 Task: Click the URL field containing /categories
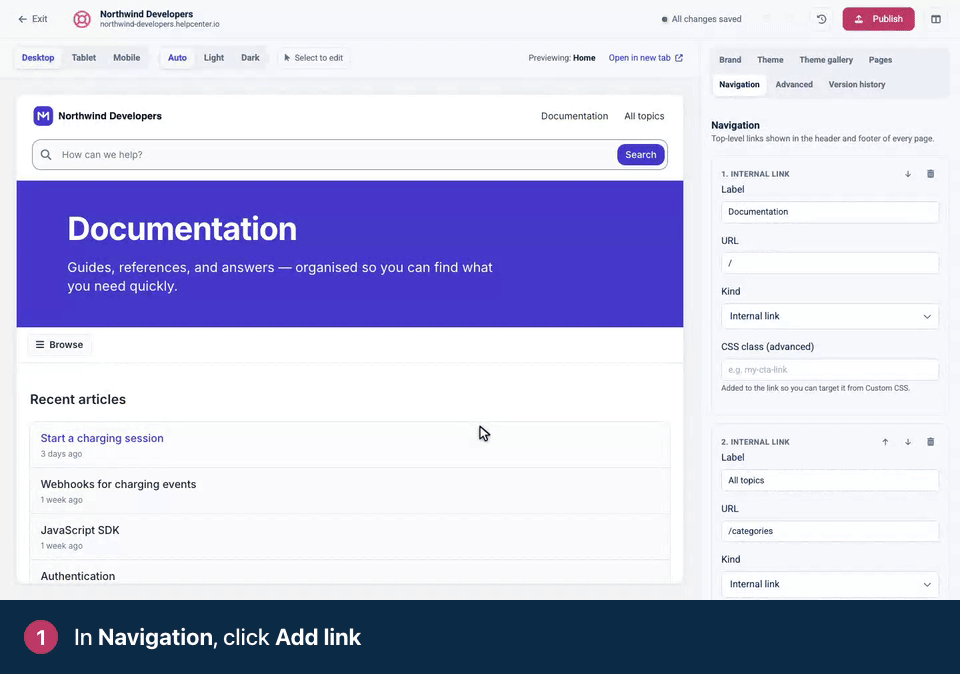pos(830,531)
